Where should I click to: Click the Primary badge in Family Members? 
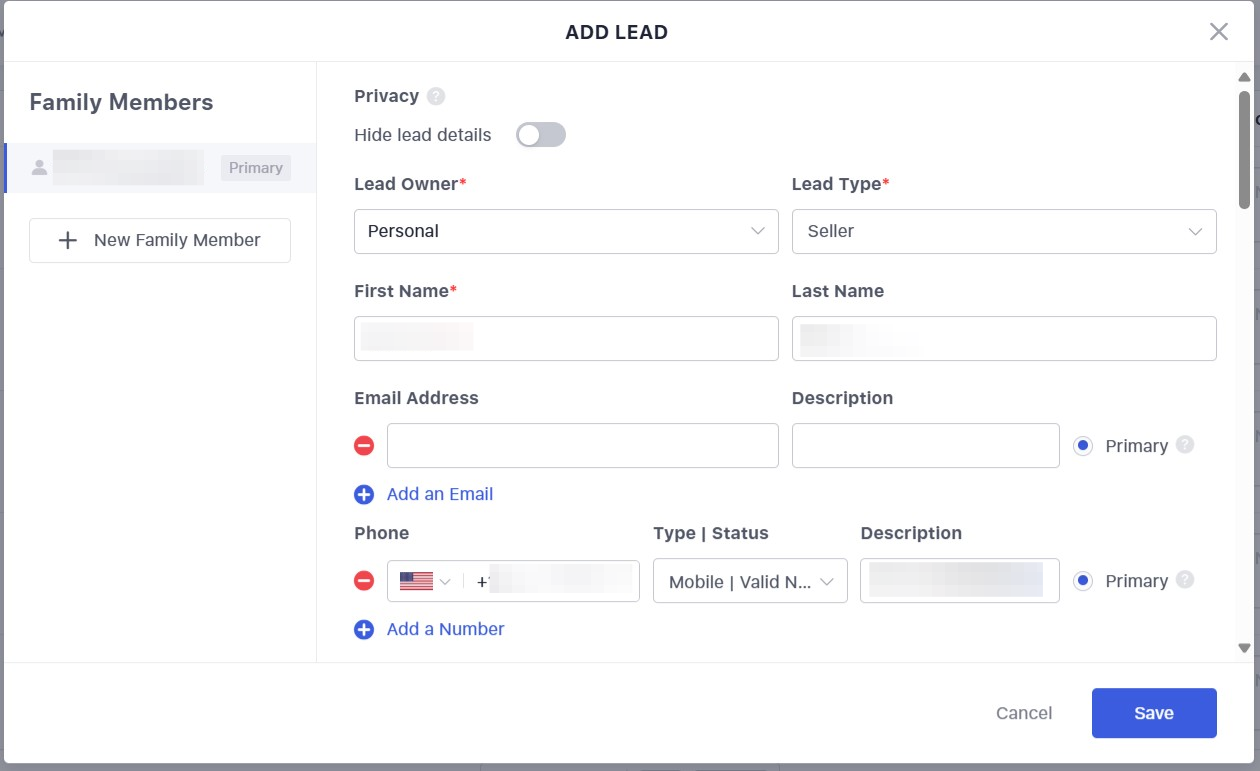(255, 167)
